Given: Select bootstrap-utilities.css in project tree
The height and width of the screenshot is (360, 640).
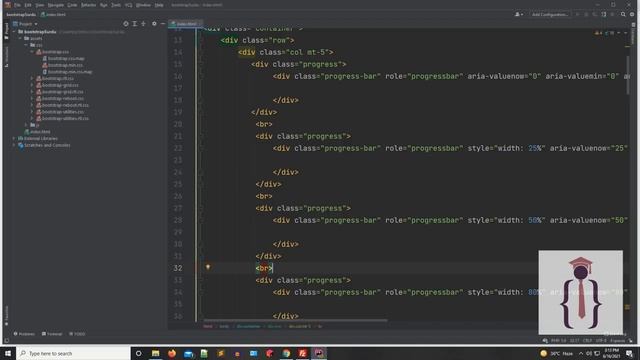Looking at the screenshot, I should [60, 111].
